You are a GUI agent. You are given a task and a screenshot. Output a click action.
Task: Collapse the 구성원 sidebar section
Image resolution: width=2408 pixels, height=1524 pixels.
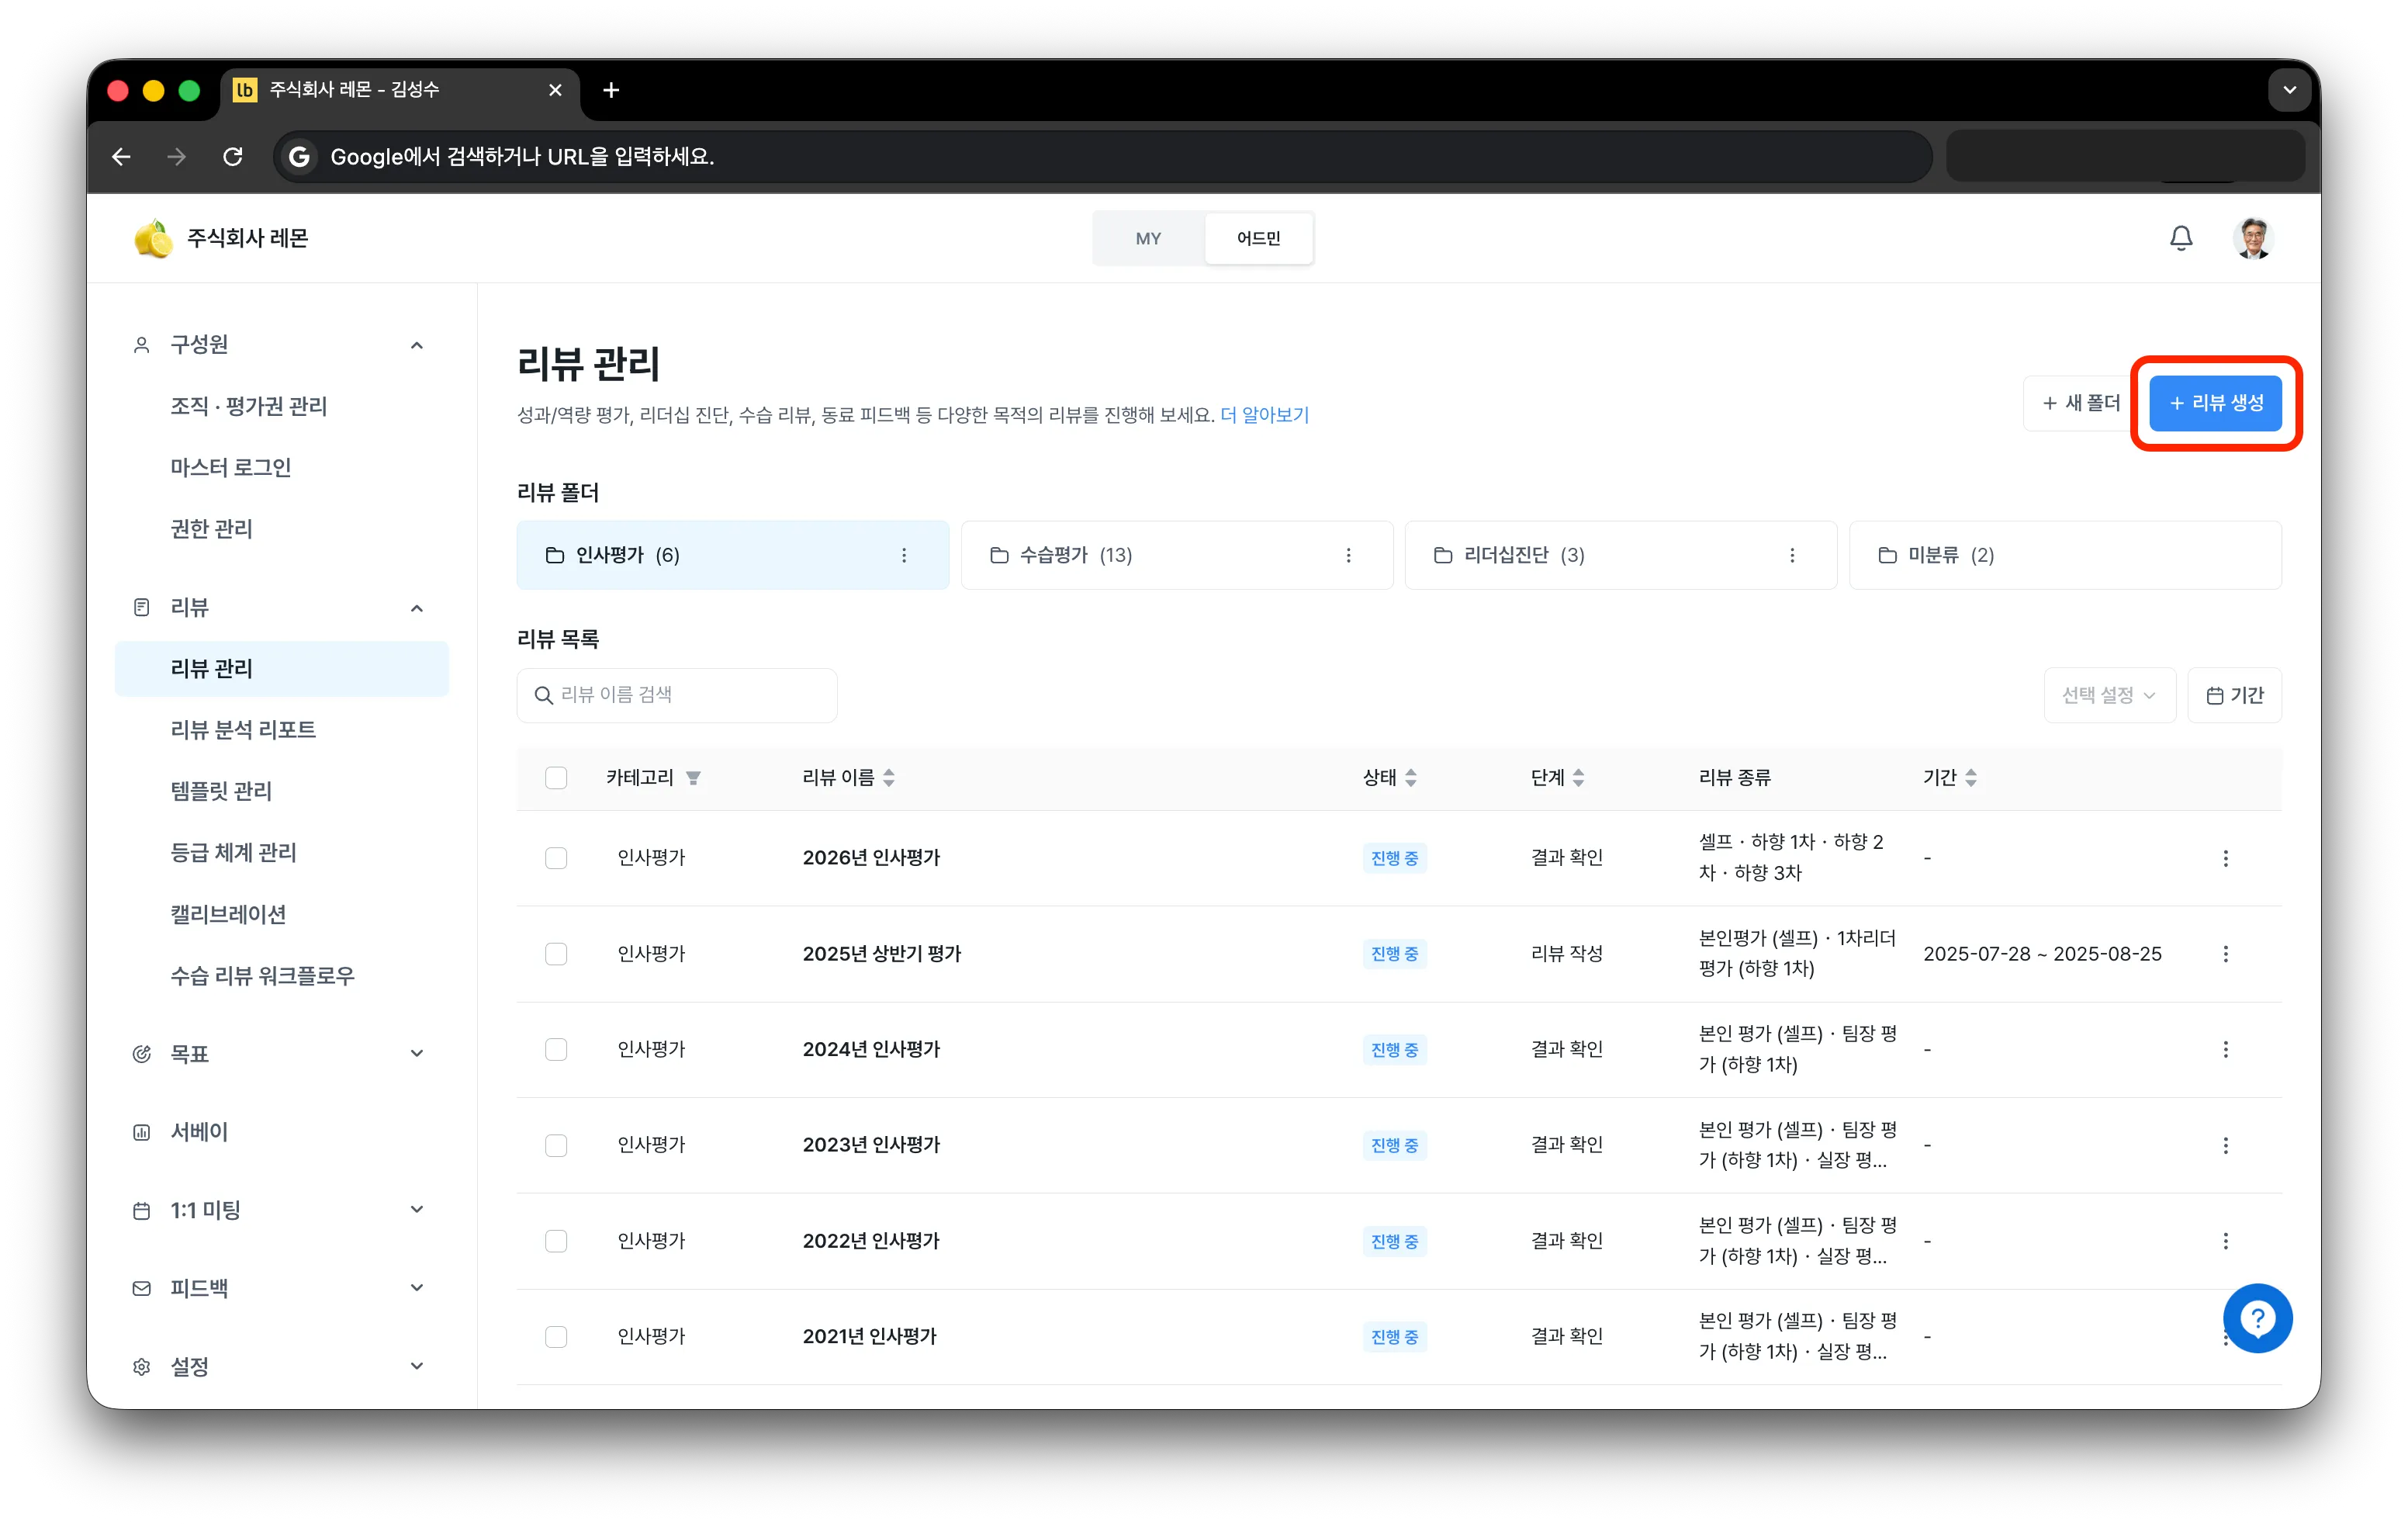tap(417, 345)
